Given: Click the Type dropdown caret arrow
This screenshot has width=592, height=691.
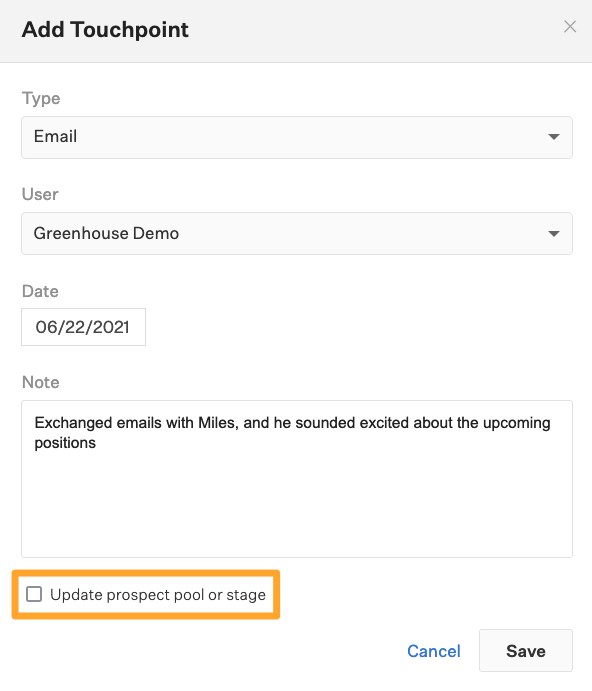Looking at the screenshot, I should pyautogui.click(x=554, y=137).
